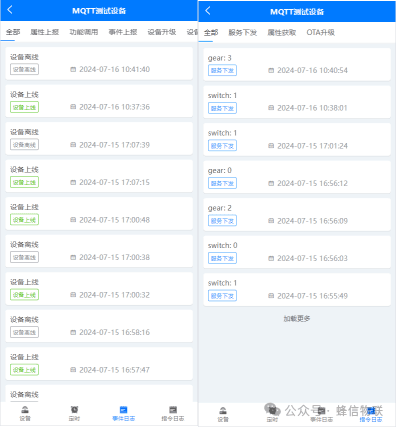Click the calendar icon beside 2024-07-15 16:58:16
This screenshot has width=396, height=427.
pyautogui.click(x=73, y=332)
